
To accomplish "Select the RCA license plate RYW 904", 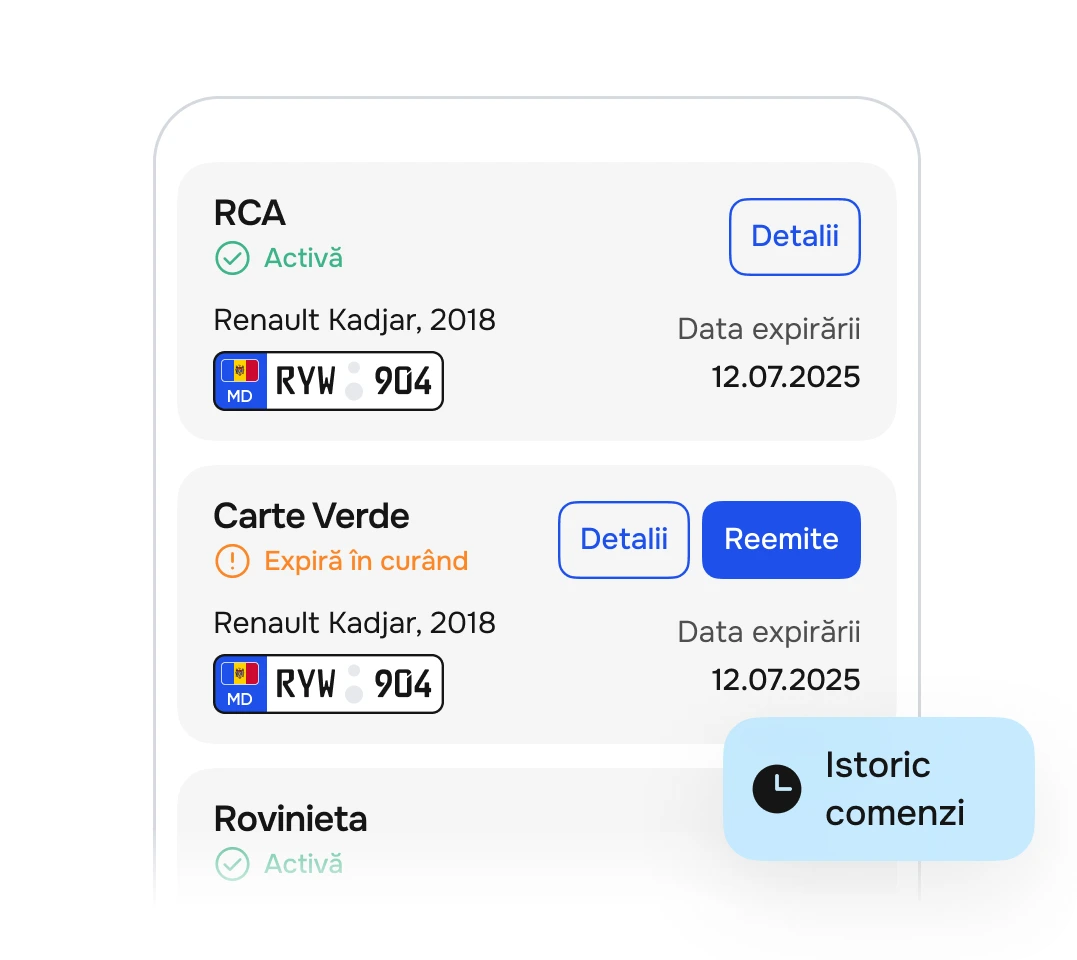I will 328,381.
